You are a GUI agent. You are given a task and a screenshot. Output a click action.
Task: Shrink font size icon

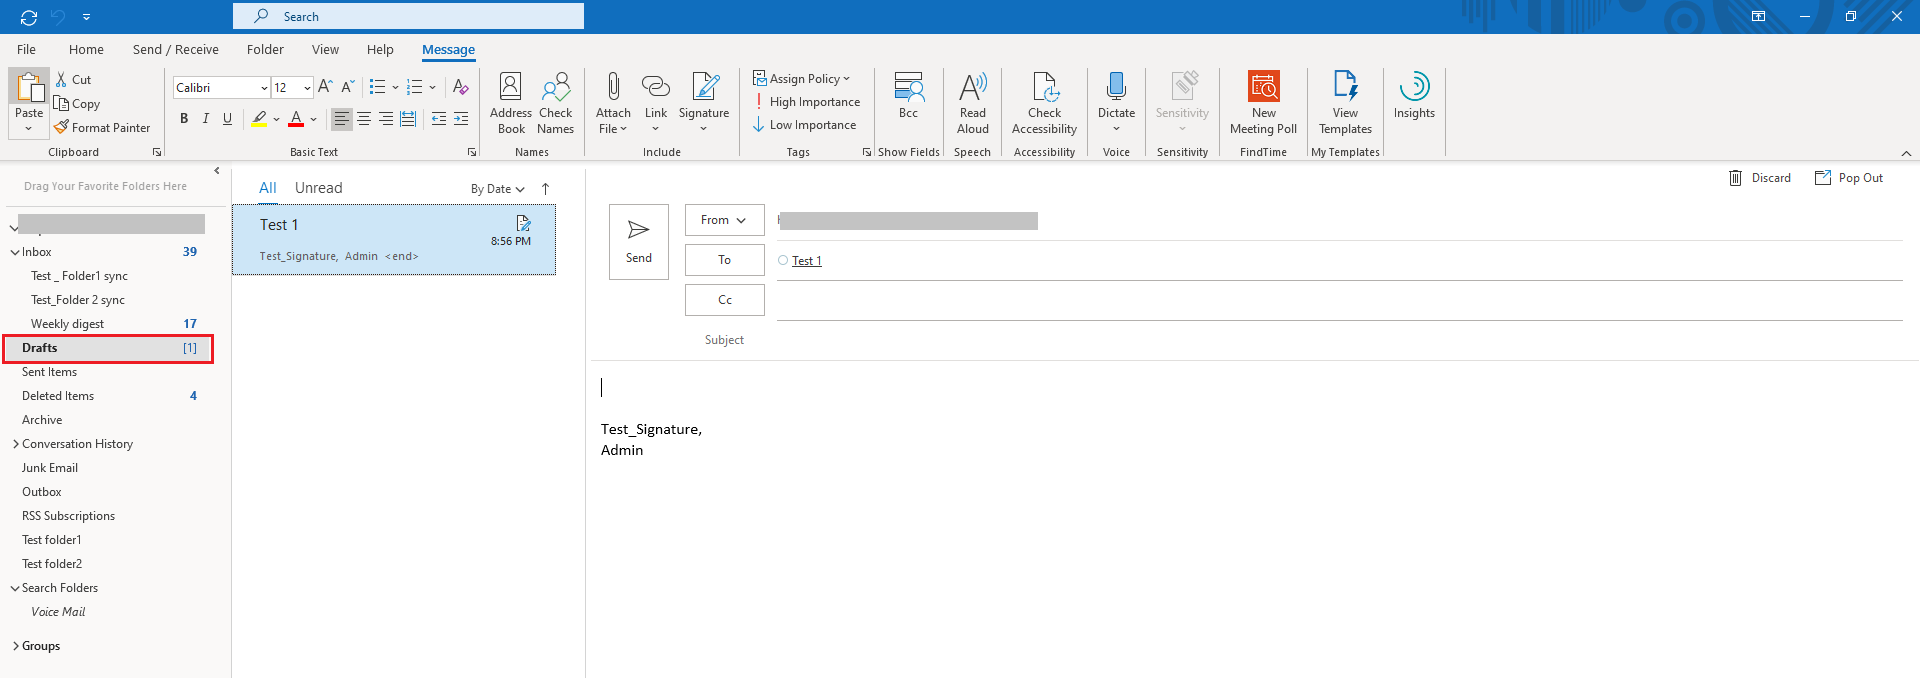tap(348, 87)
